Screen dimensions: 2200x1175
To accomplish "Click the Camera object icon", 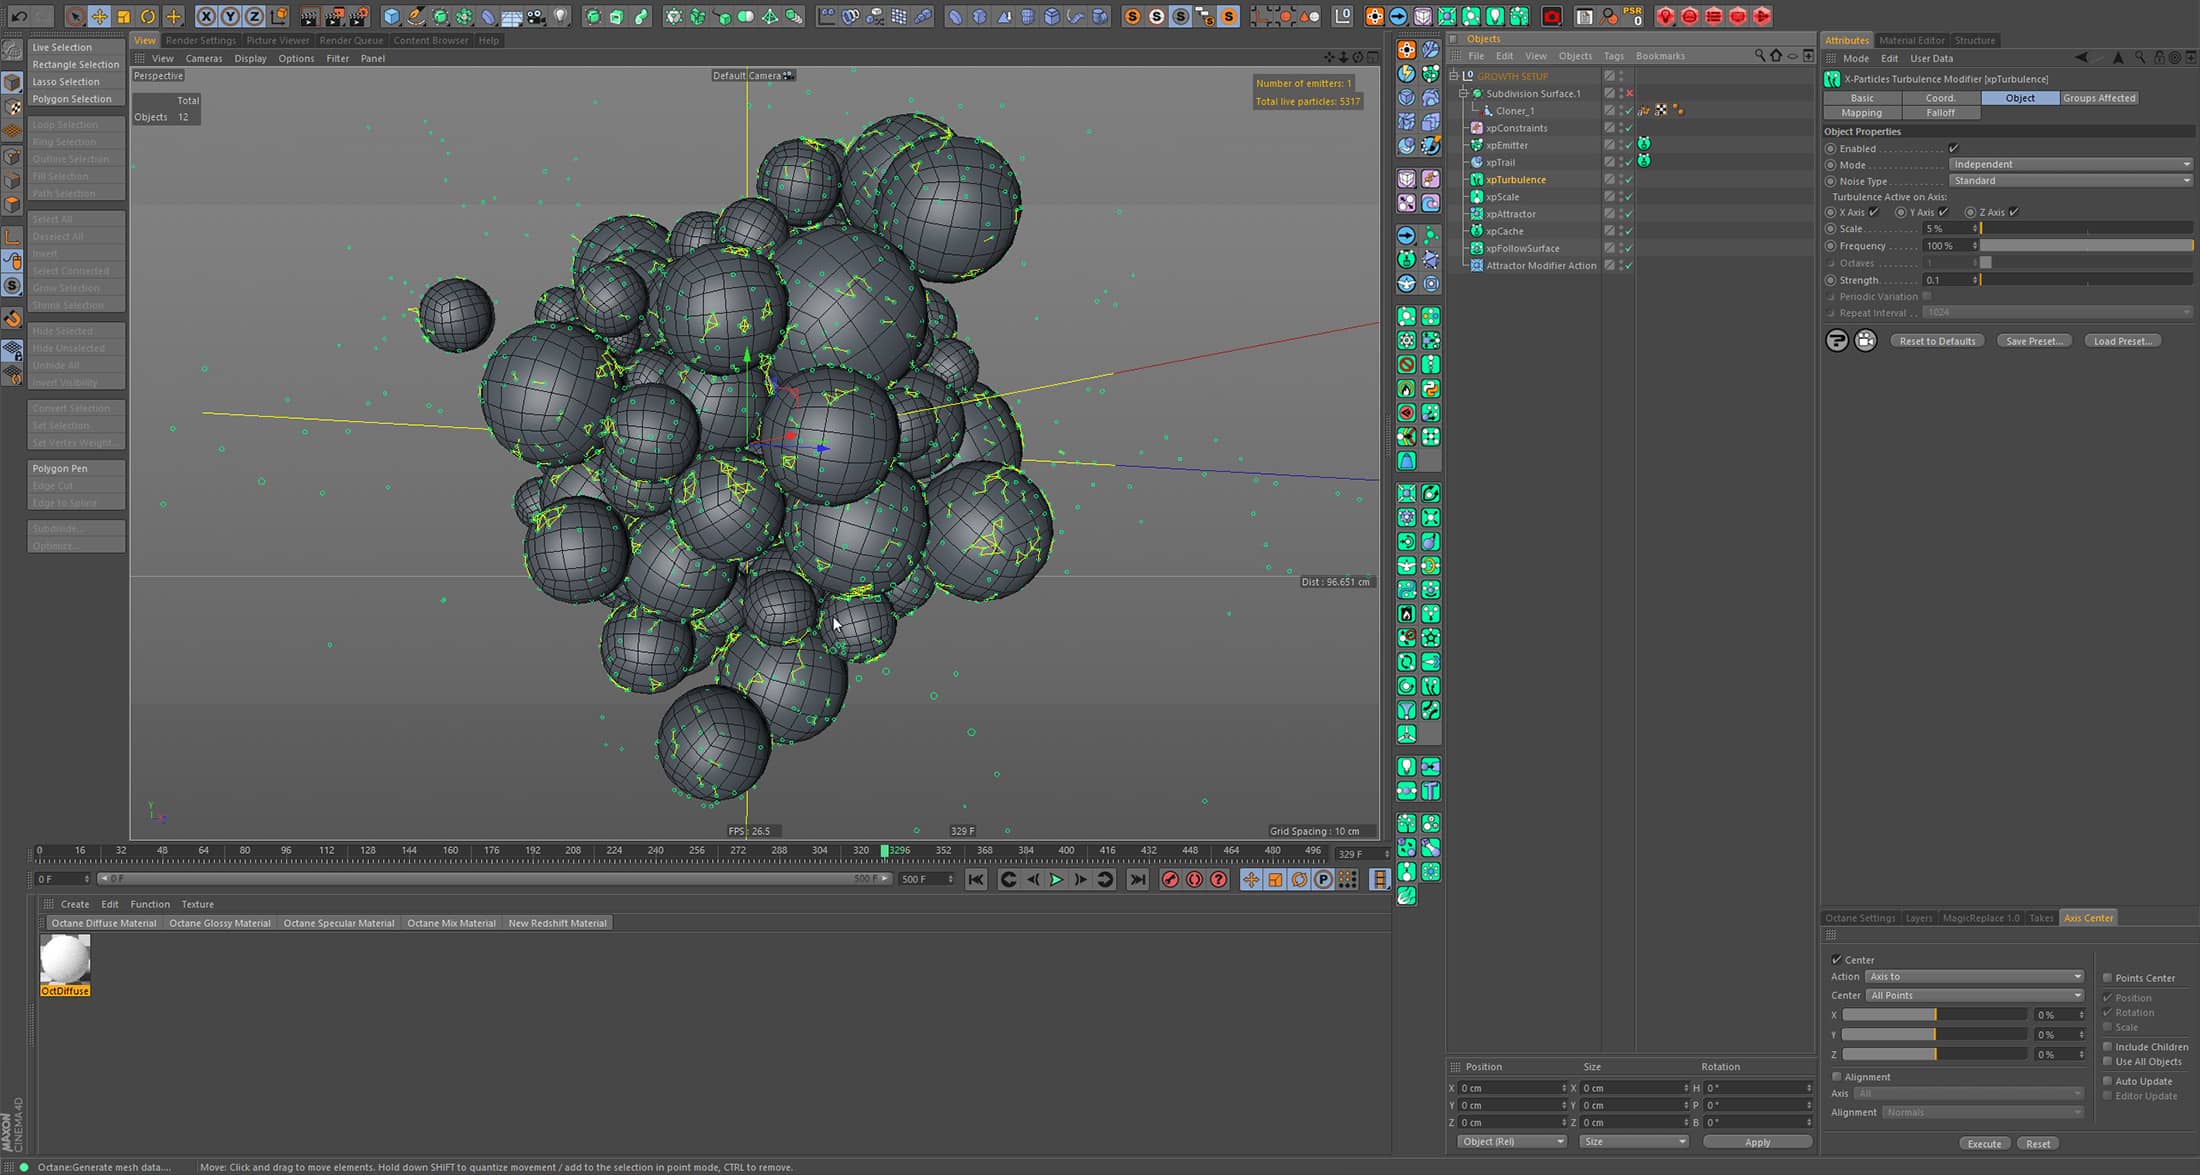I will tap(537, 16).
